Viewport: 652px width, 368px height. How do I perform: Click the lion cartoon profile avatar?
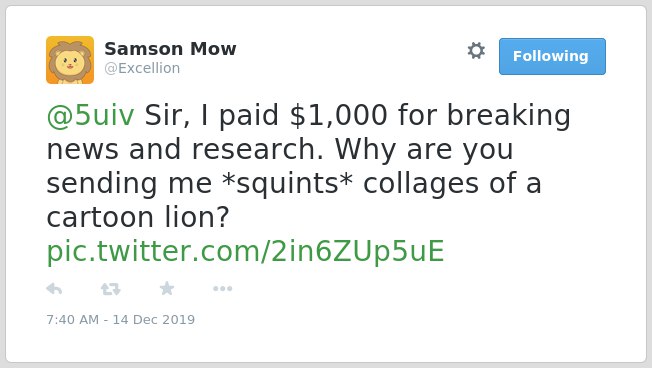coord(70,60)
